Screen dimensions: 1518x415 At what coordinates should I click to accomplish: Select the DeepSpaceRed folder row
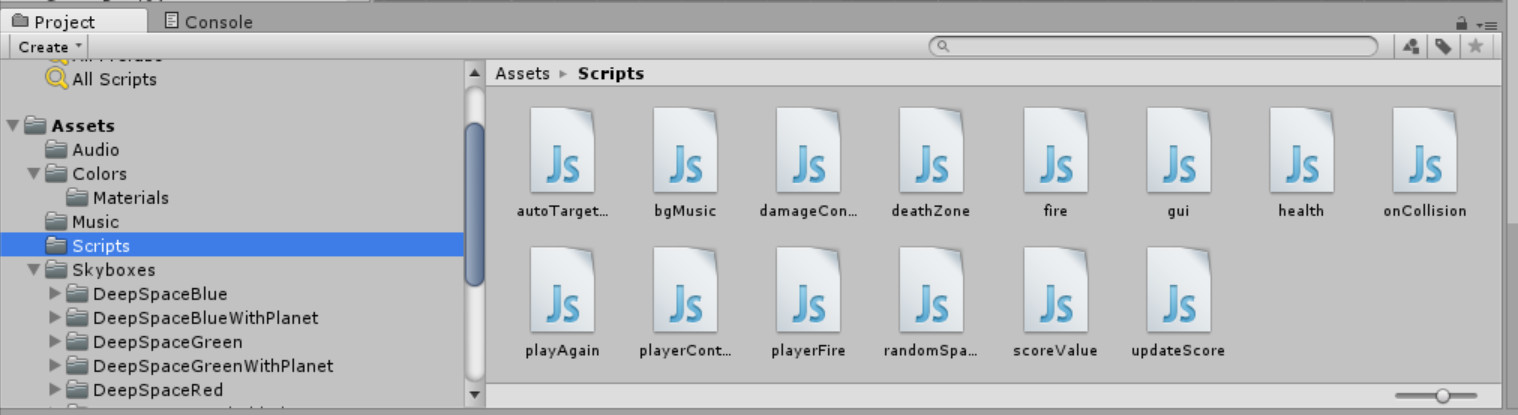(145, 390)
